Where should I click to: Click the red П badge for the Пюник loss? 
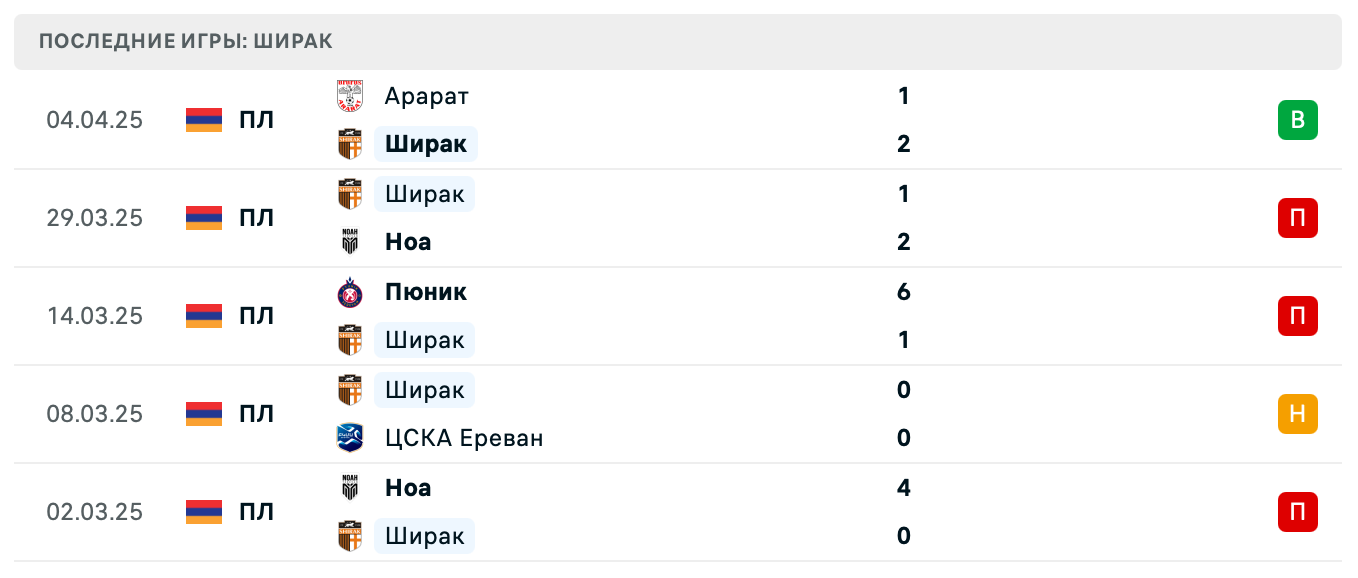point(1298,316)
